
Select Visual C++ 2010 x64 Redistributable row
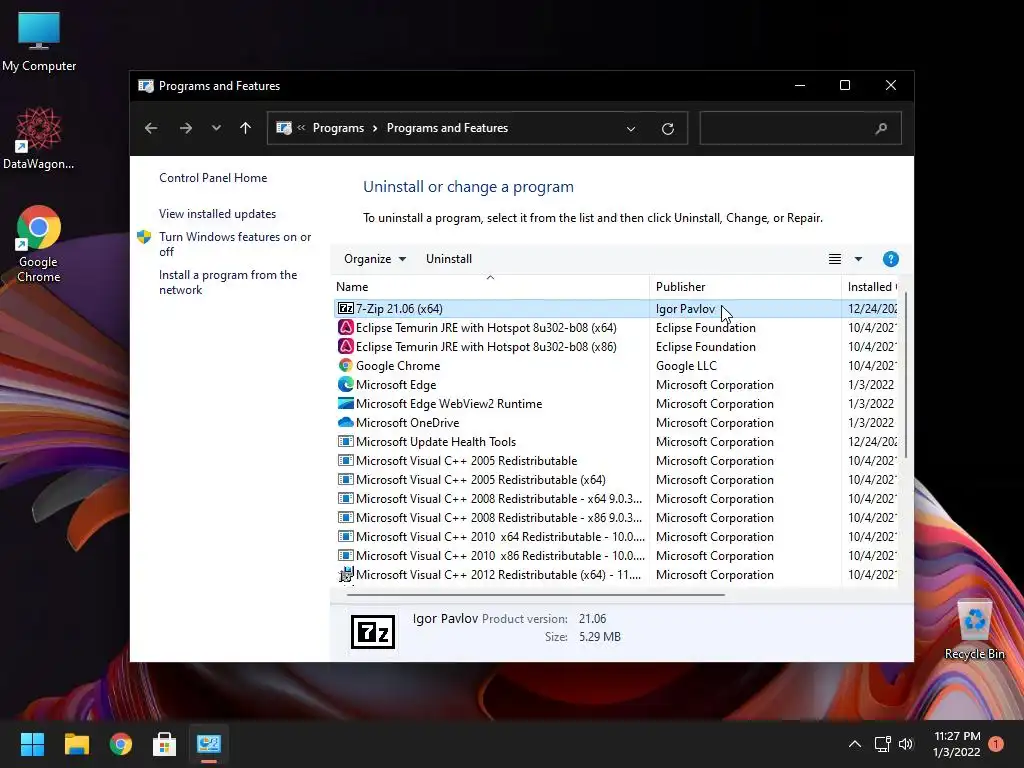[x=616, y=536]
